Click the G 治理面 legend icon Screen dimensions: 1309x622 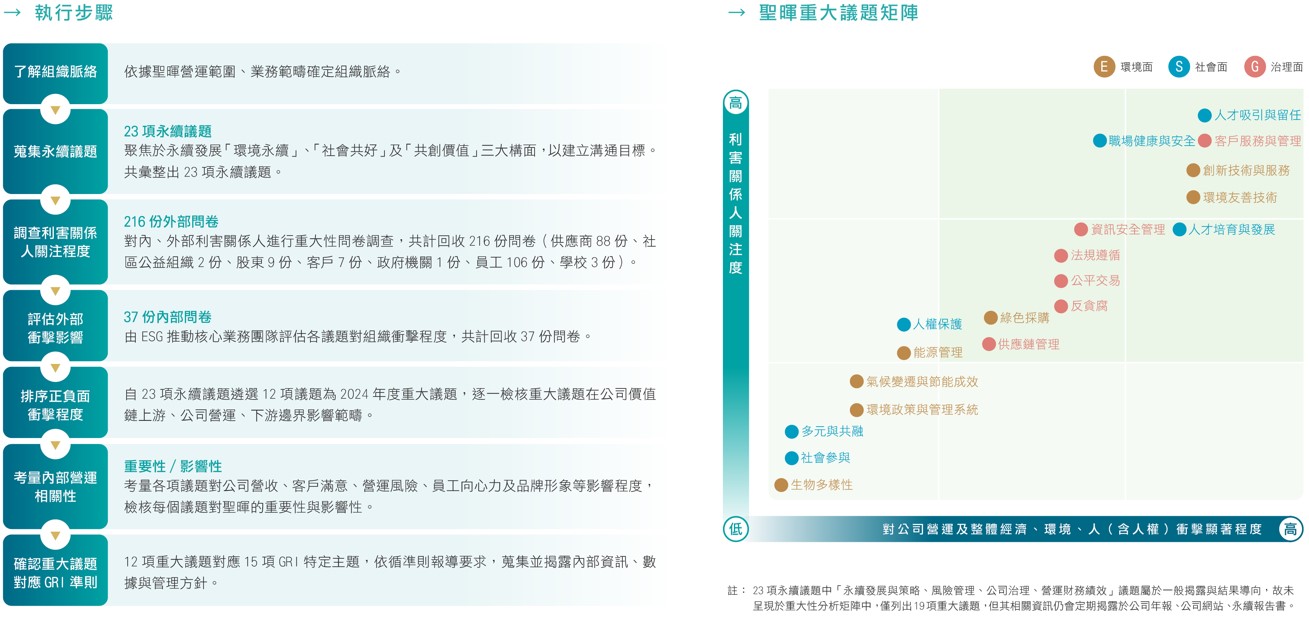tap(1255, 67)
